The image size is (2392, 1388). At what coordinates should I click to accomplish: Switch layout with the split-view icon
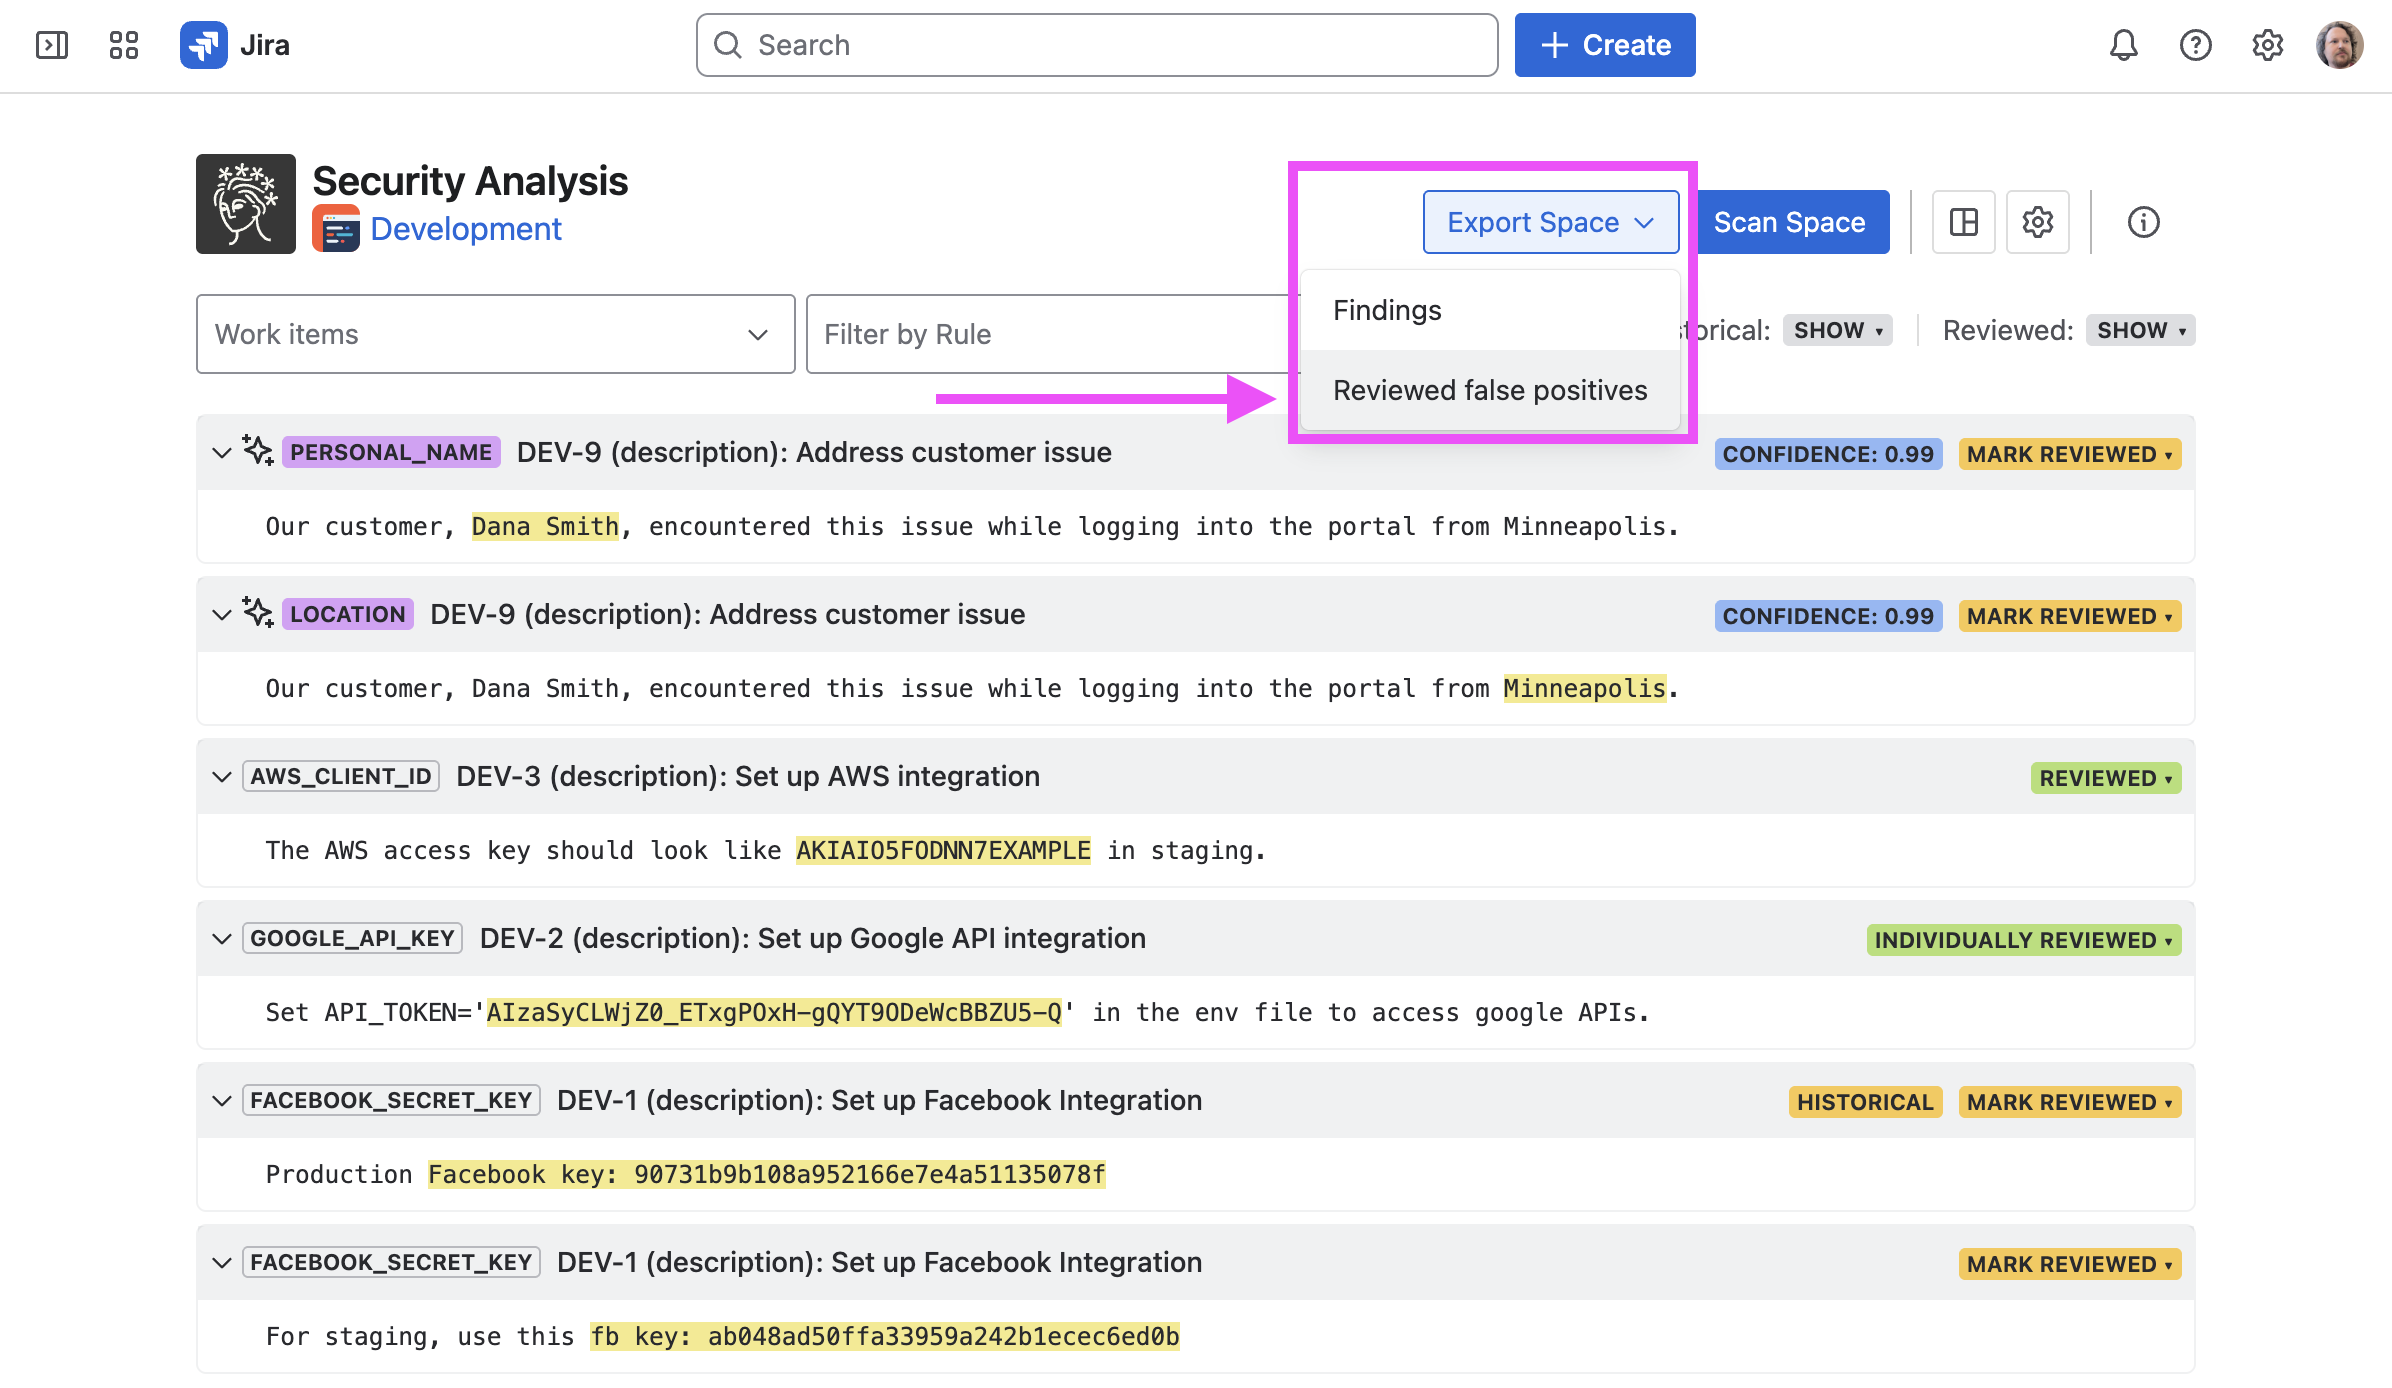[1964, 222]
